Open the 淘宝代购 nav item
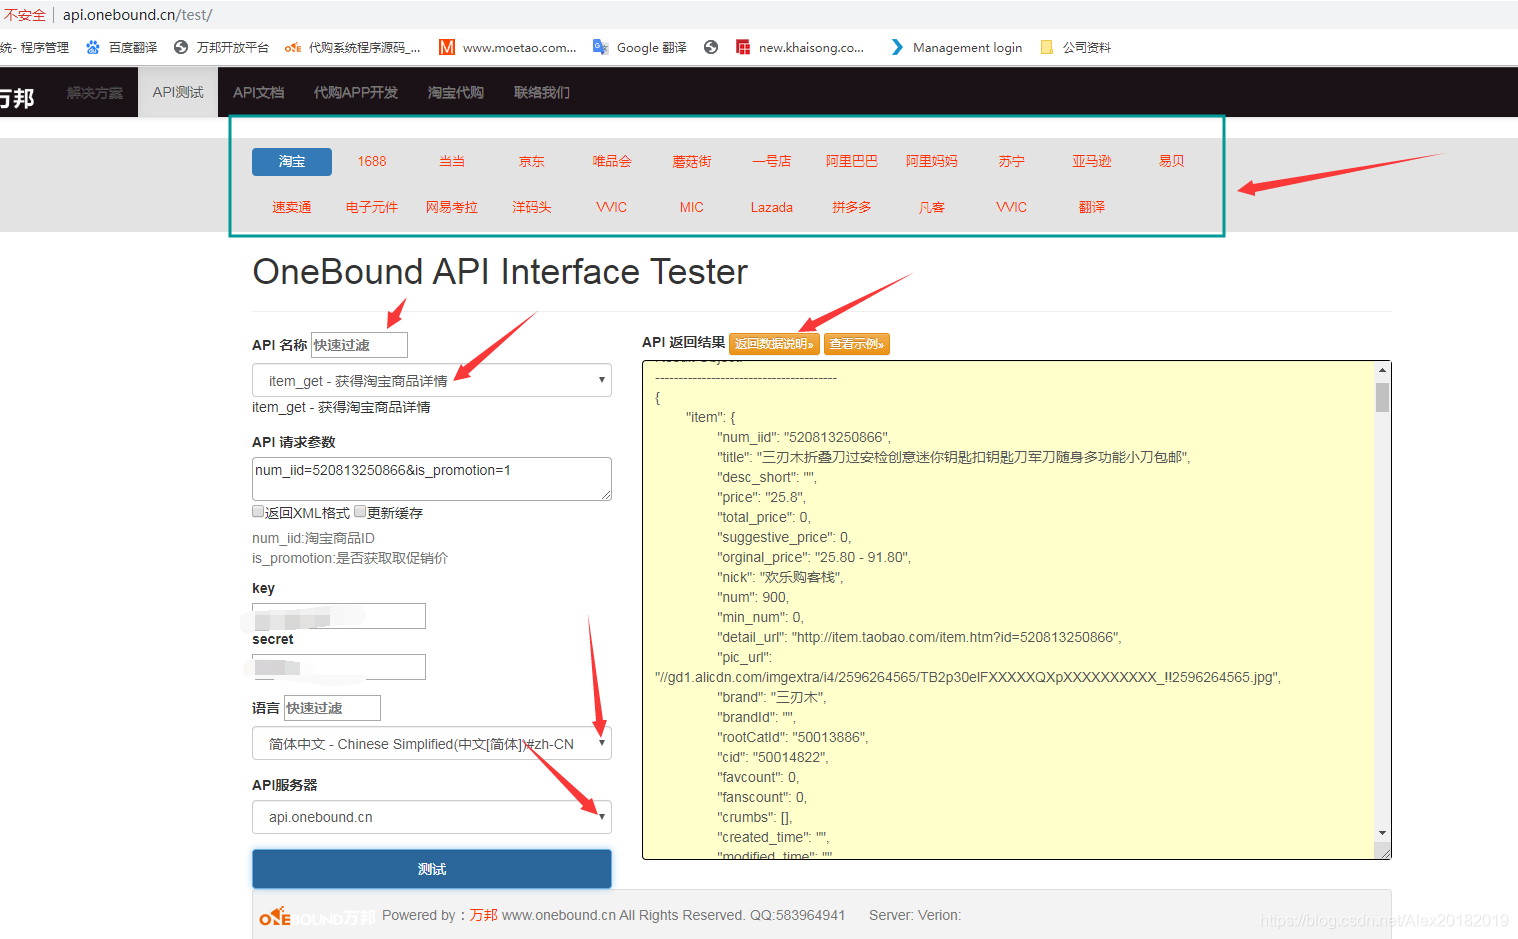Screen dimensions: 1518x939 coord(456,92)
